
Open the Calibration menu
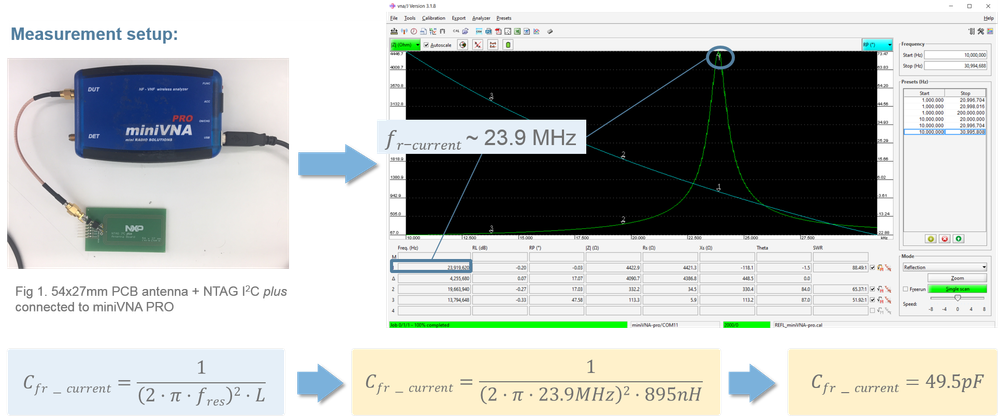pos(433,18)
